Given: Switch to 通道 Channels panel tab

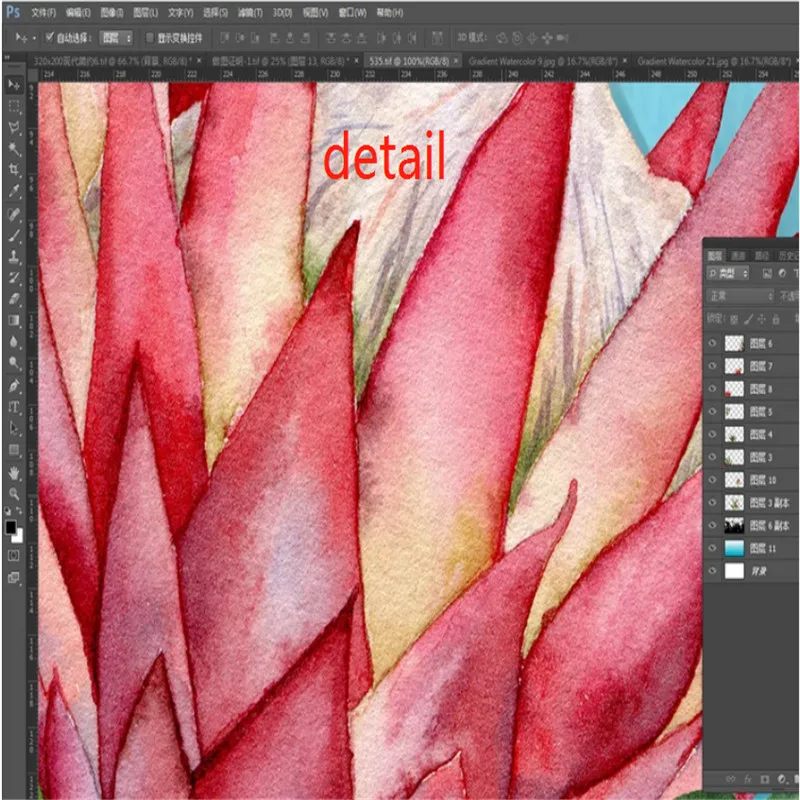Looking at the screenshot, I should tap(738, 256).
